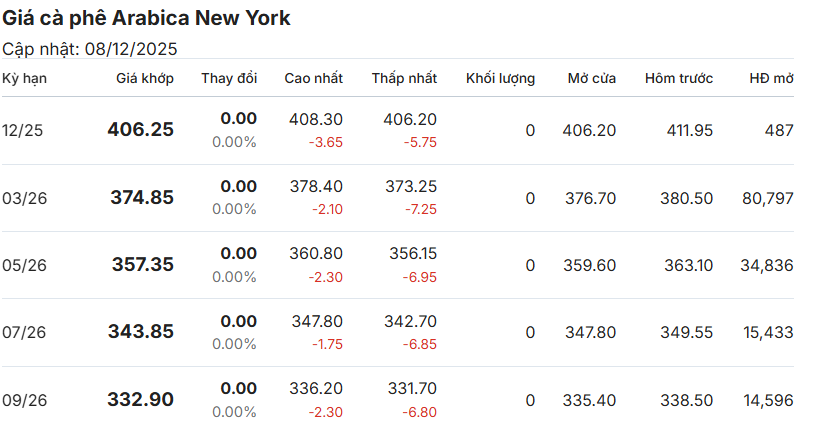The width and height of the screenshot is (820, 433).
Task: Click the Giá cà phê Arabica New York title
Action: (146, 19)
